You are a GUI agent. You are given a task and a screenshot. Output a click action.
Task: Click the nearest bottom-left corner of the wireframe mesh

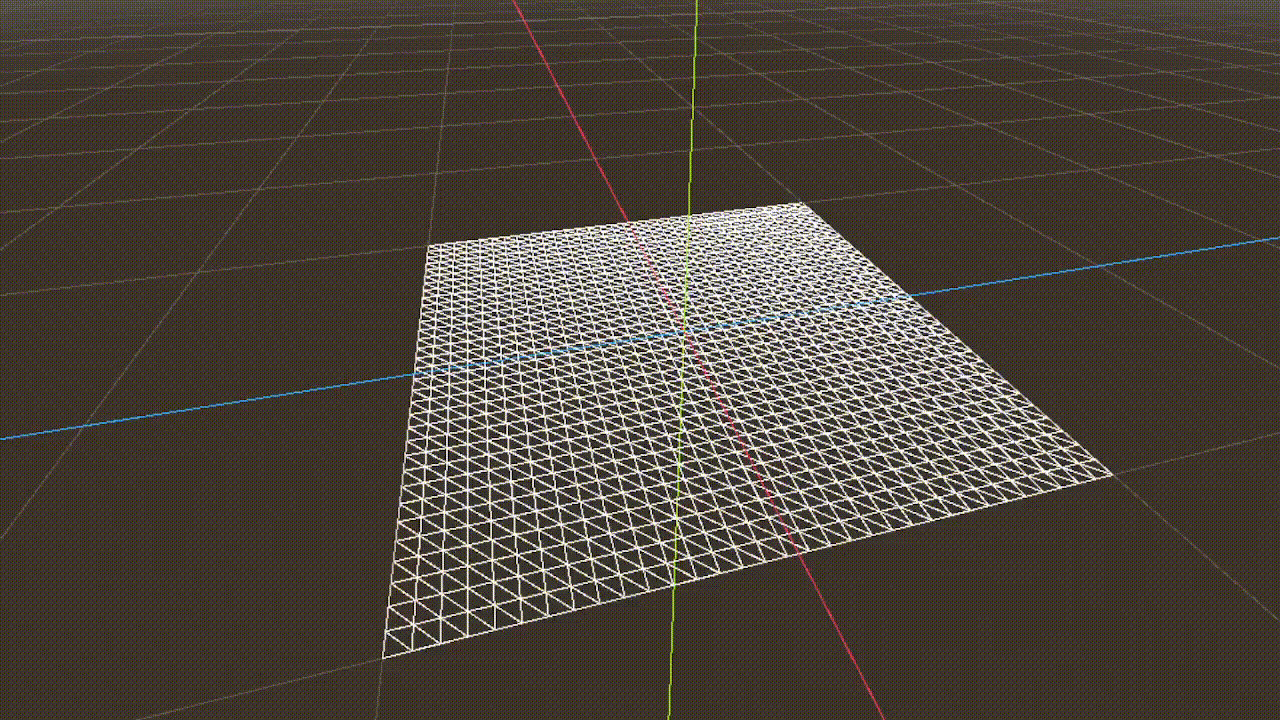(x=384, y=657)
